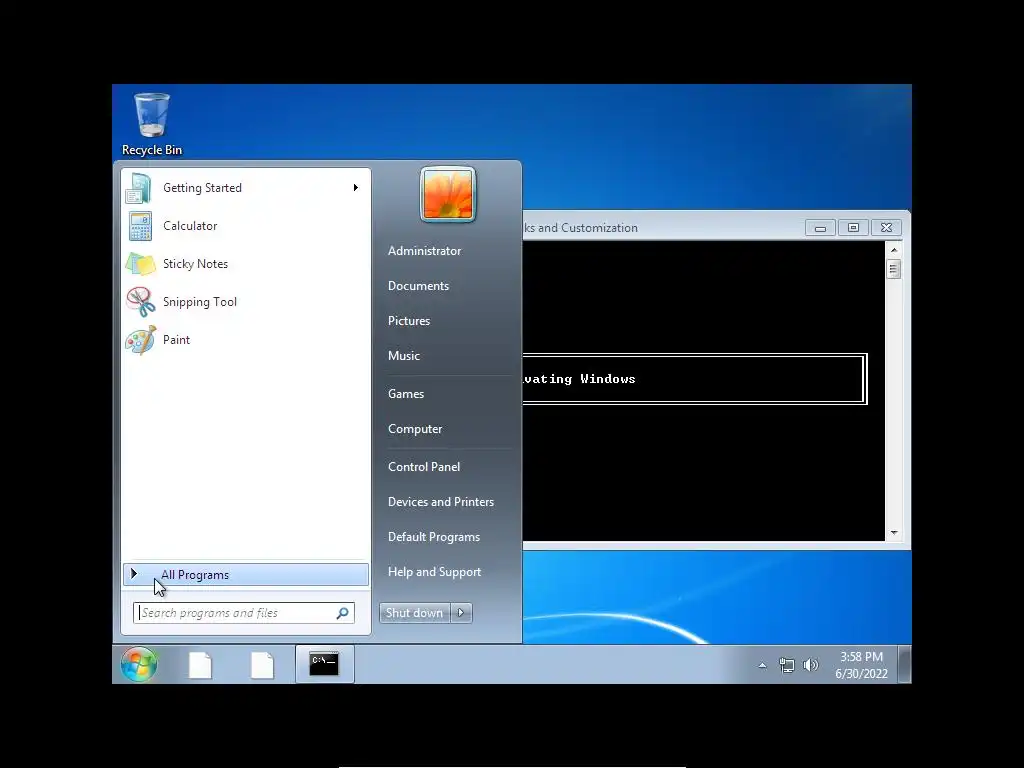Open the Sticky Notes icon
1024x768 pixels.
coord(140,264)
